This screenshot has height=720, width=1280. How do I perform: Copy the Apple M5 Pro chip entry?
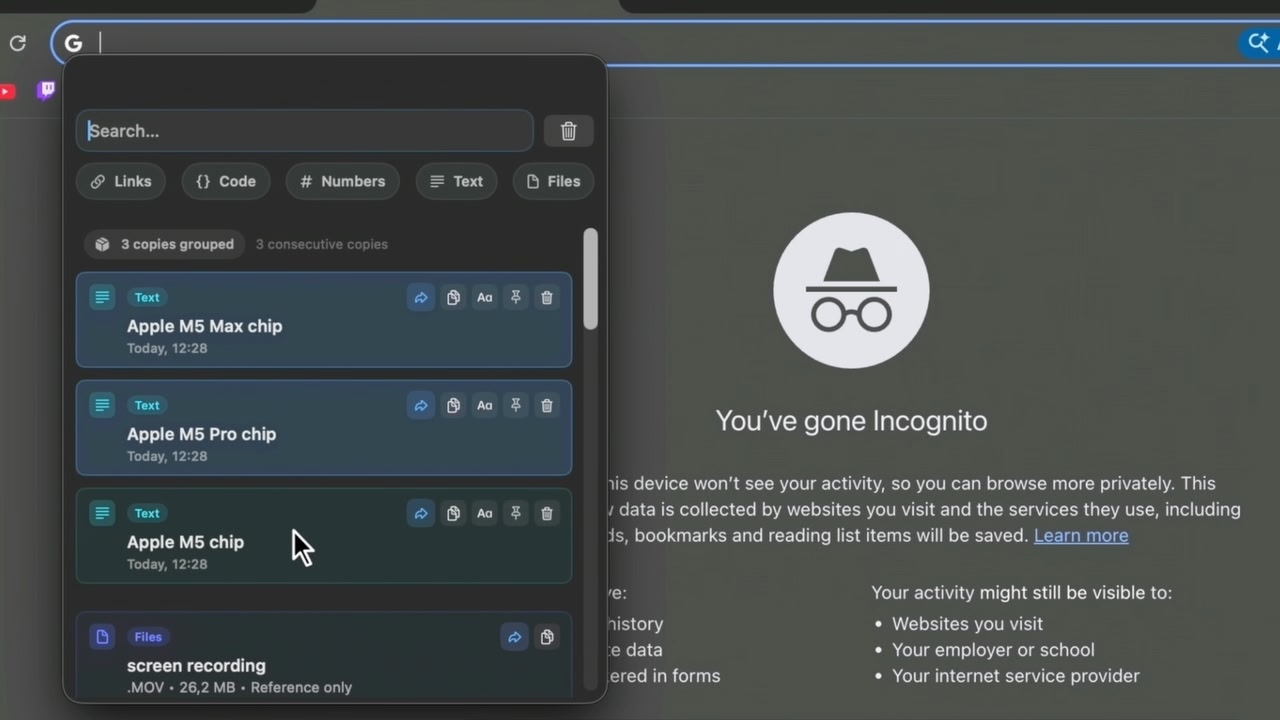(453, 406)
